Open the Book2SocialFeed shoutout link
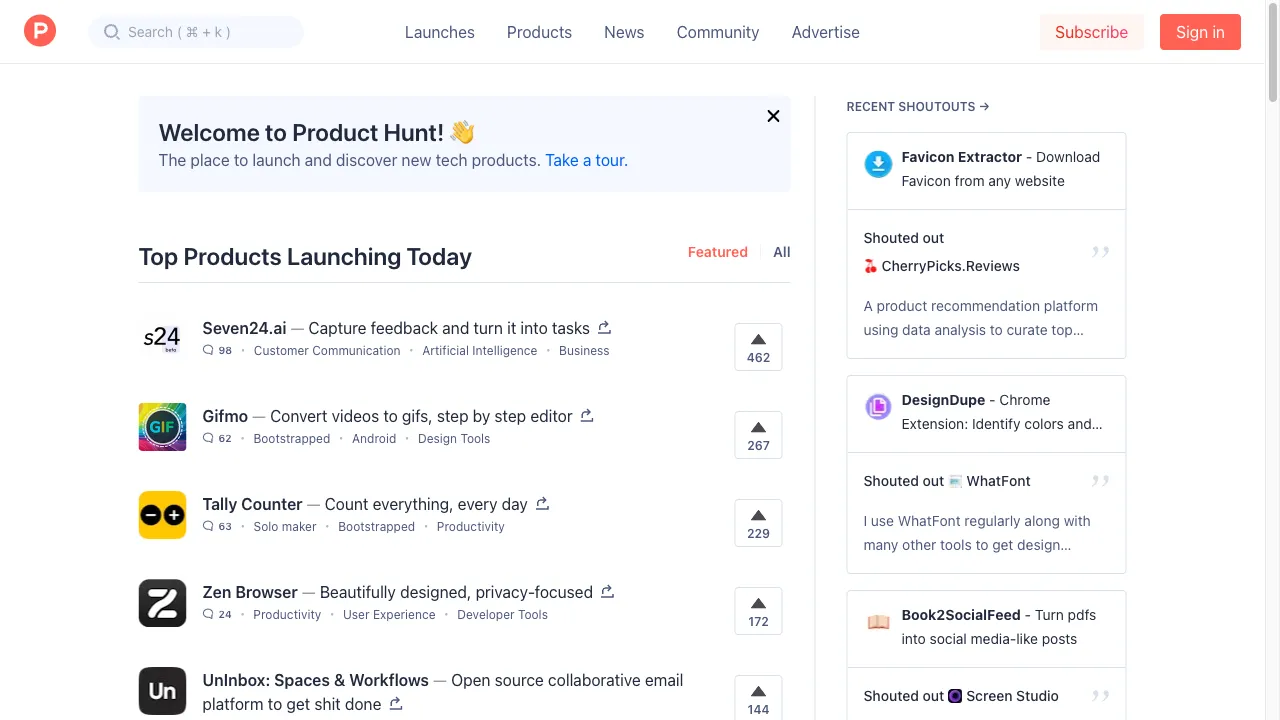The image size is (1280, 720). click(961, 615)
